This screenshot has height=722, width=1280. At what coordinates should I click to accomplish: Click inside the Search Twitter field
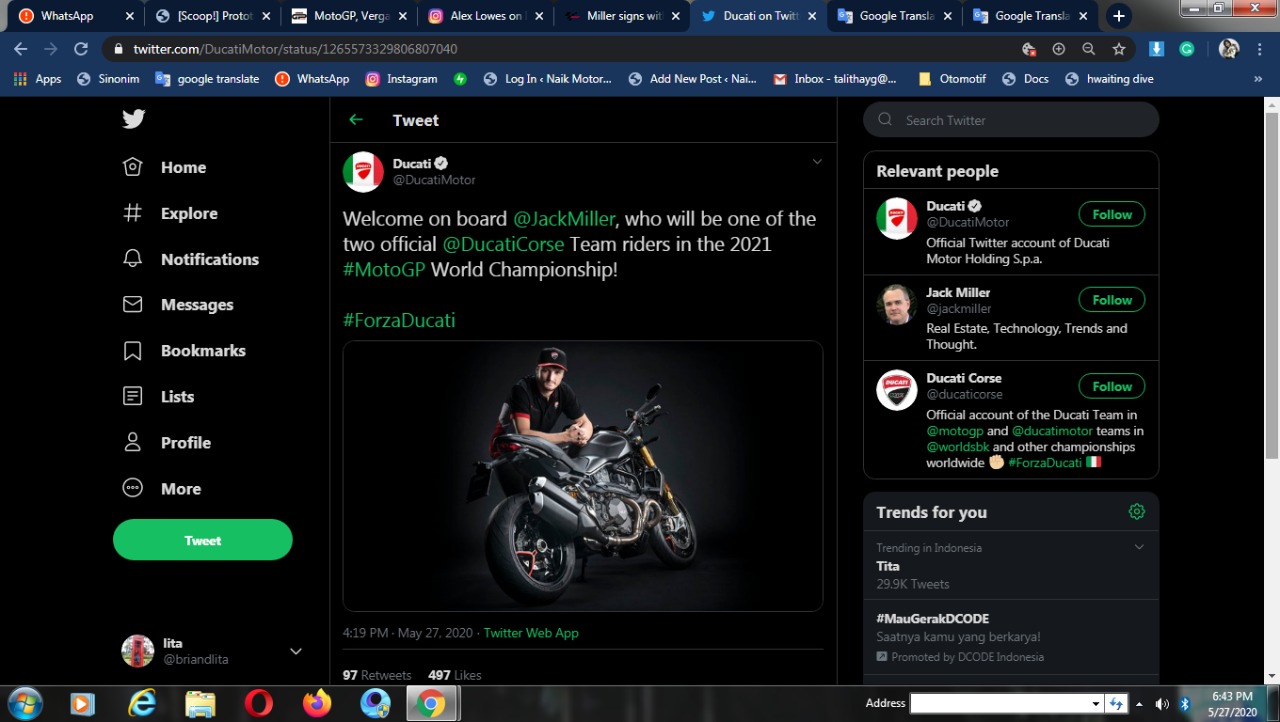1020,120
